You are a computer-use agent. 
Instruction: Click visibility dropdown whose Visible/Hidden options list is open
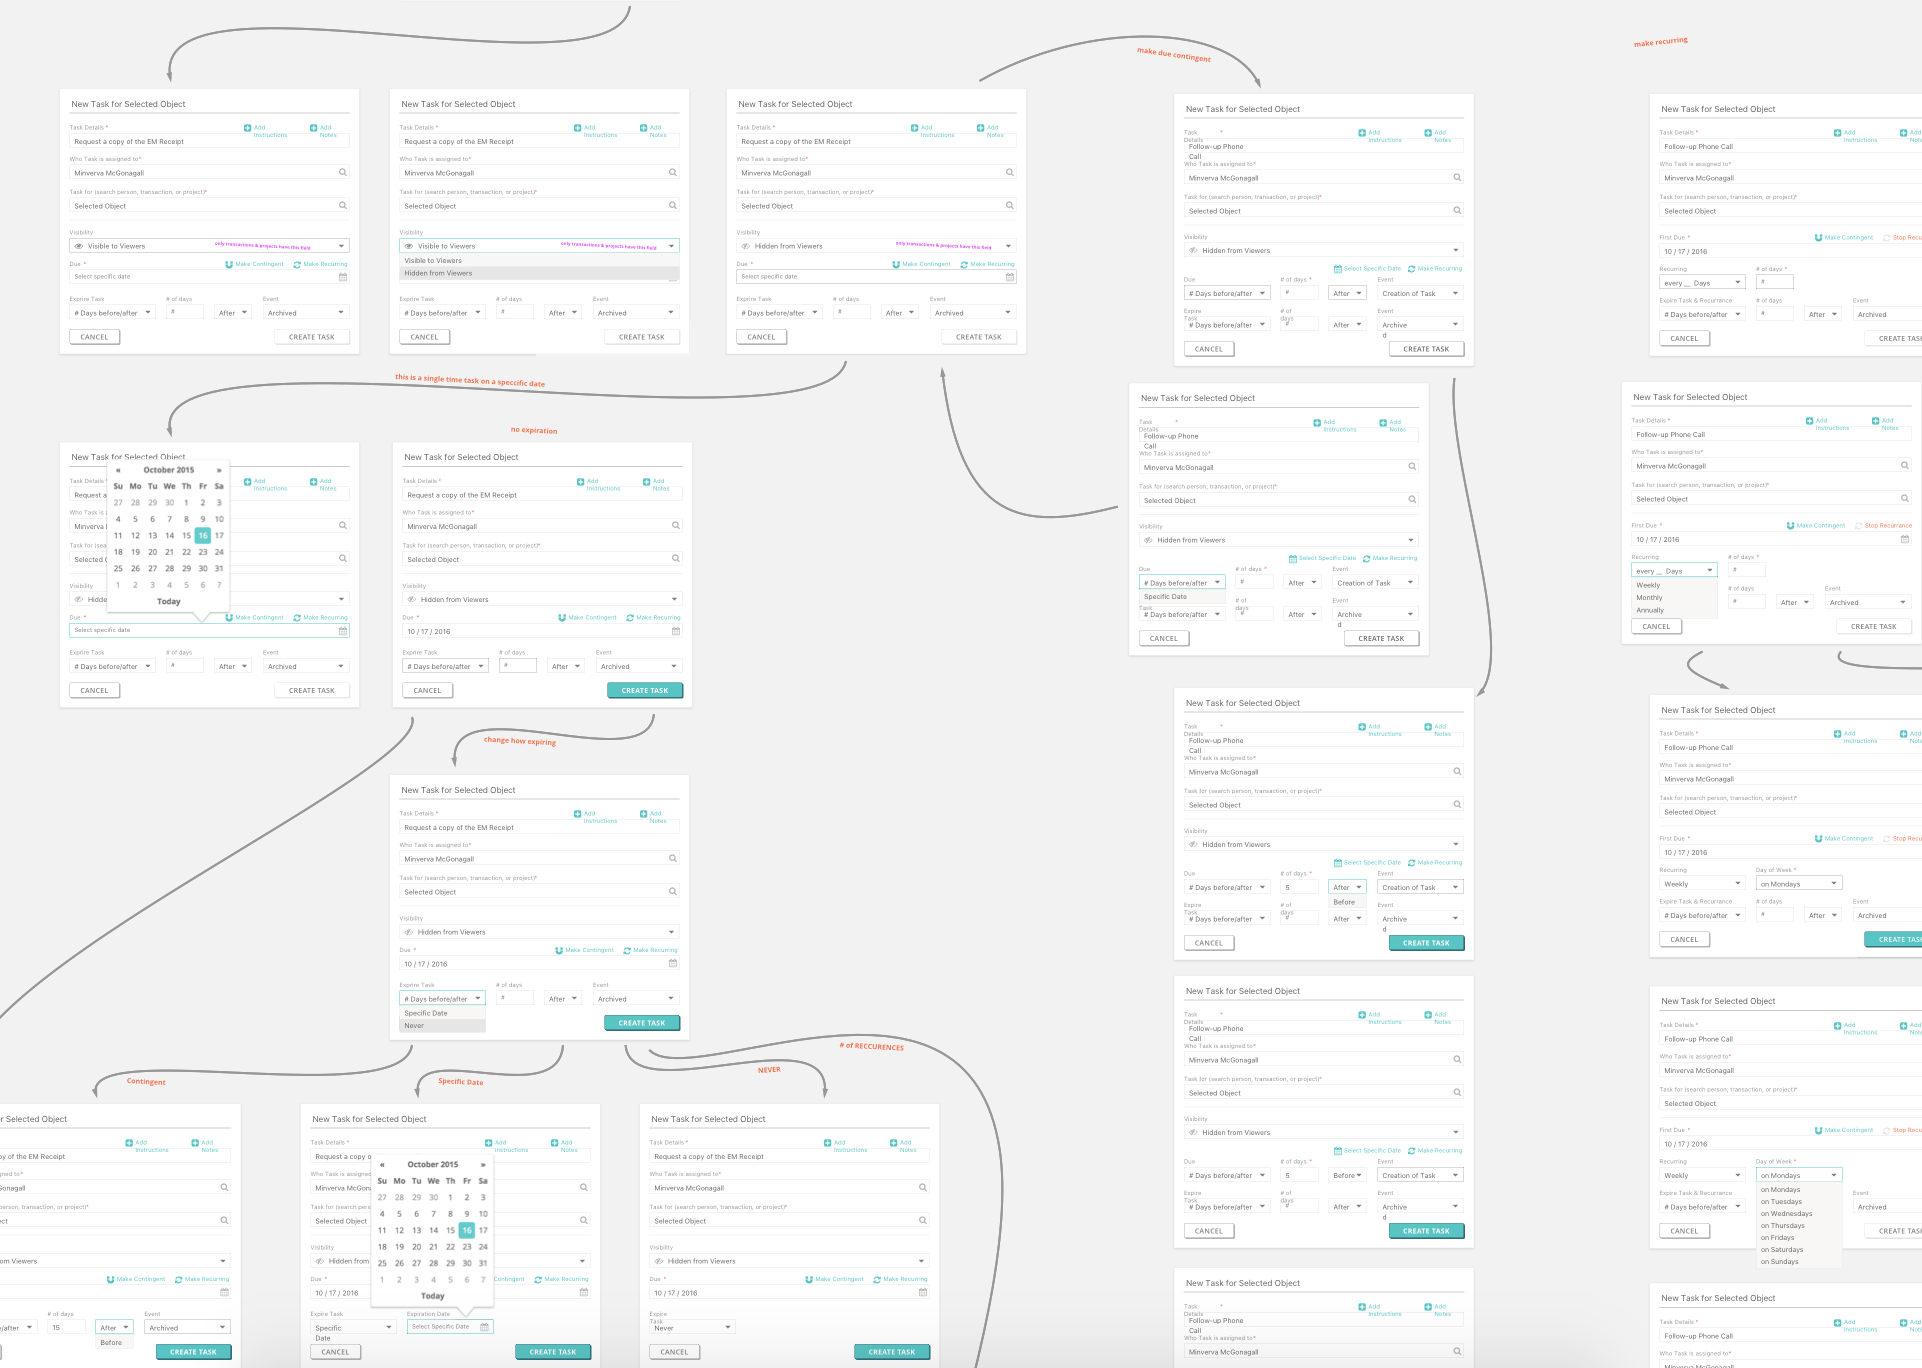click(x=539, y=246)
